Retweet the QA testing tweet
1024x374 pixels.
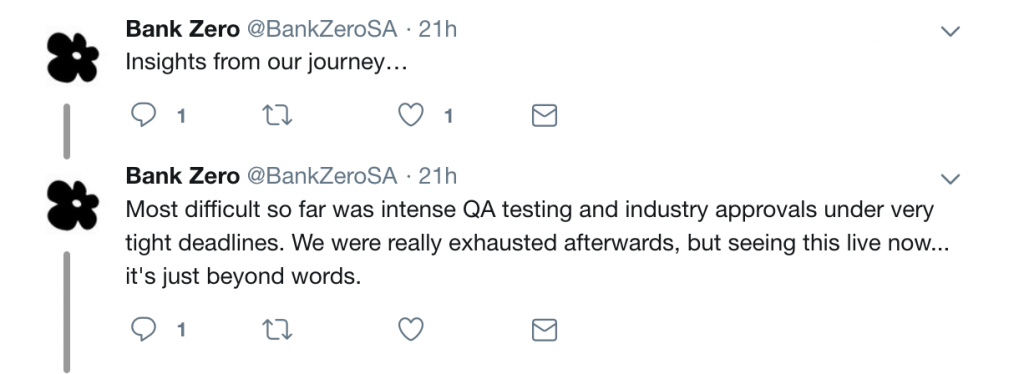277,330
